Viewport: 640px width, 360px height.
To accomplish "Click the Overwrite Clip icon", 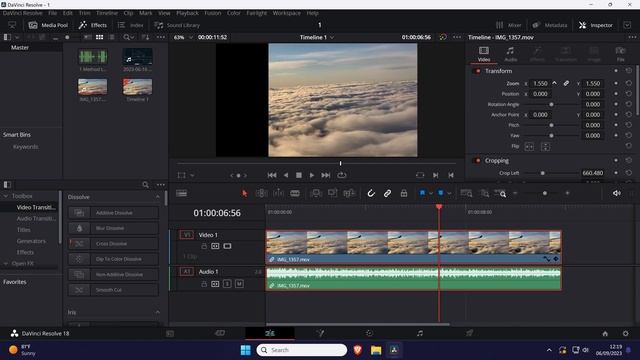I will click(332, 193).
